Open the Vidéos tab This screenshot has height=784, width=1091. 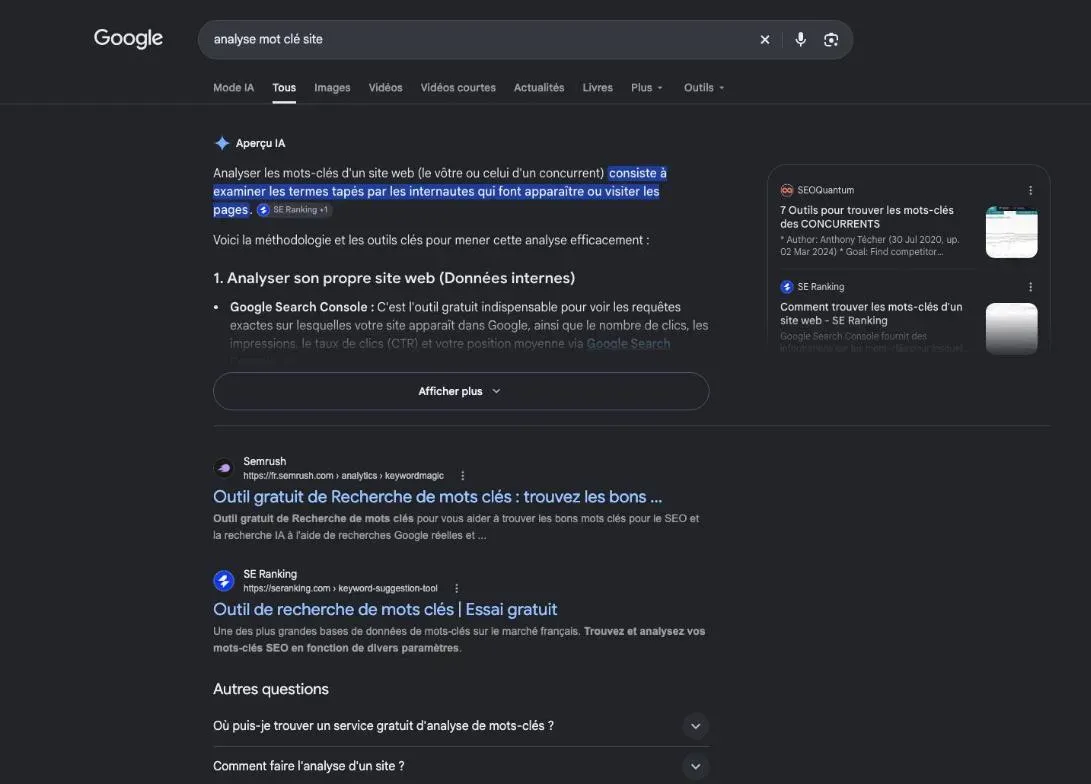[385, 88]
